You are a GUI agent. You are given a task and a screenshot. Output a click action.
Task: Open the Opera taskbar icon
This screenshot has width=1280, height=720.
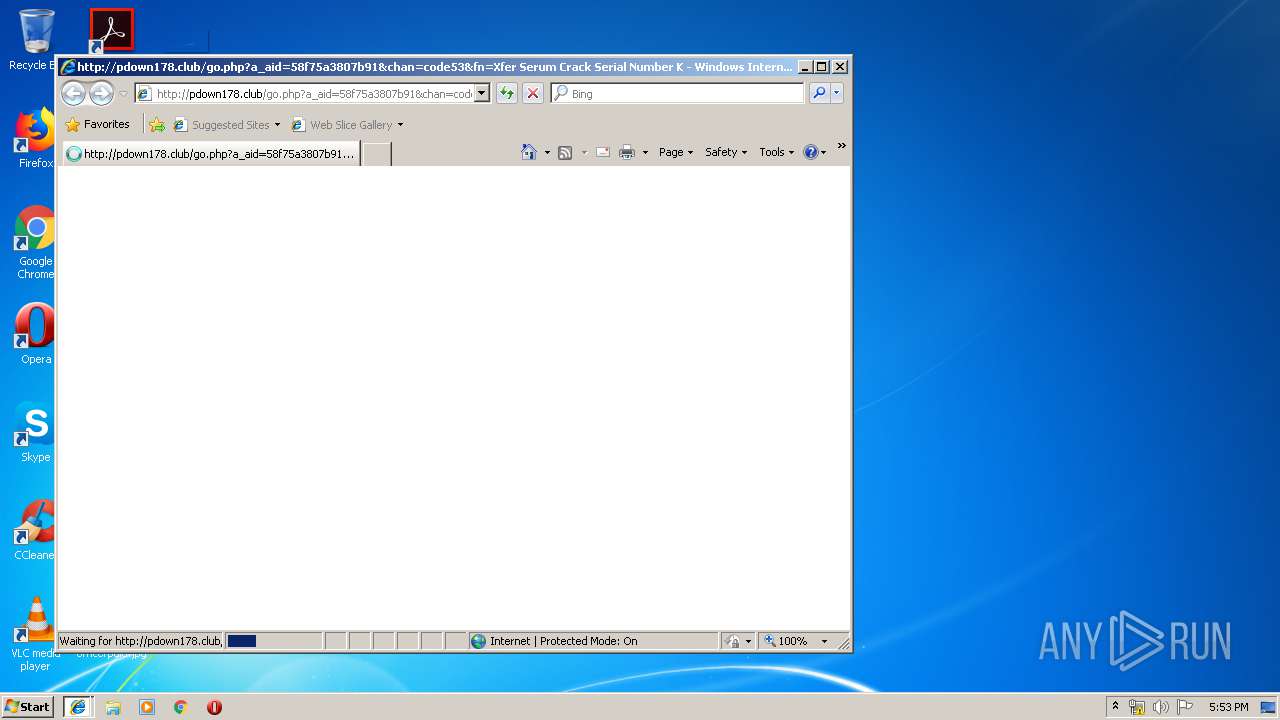click(x=214, y=707)
